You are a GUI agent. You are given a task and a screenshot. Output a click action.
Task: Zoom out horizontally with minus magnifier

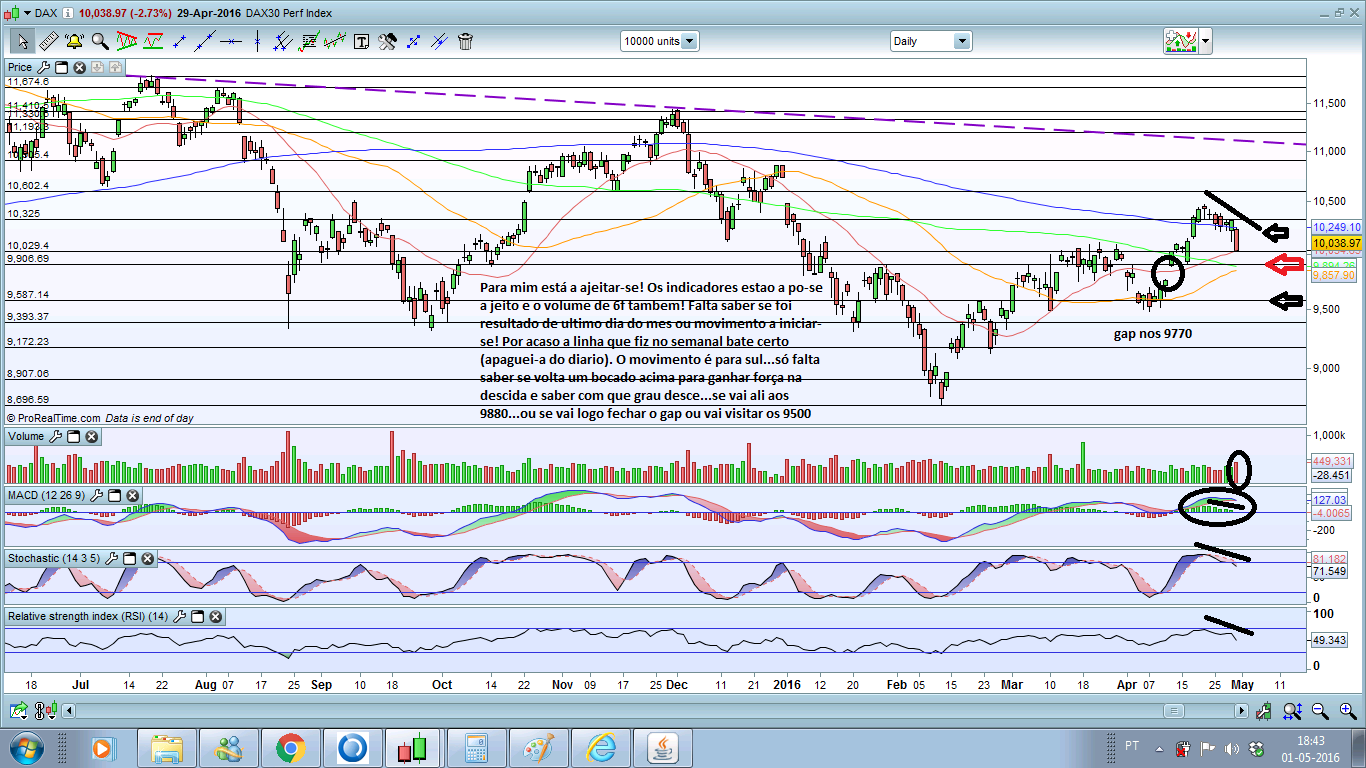coord(1320,711)
